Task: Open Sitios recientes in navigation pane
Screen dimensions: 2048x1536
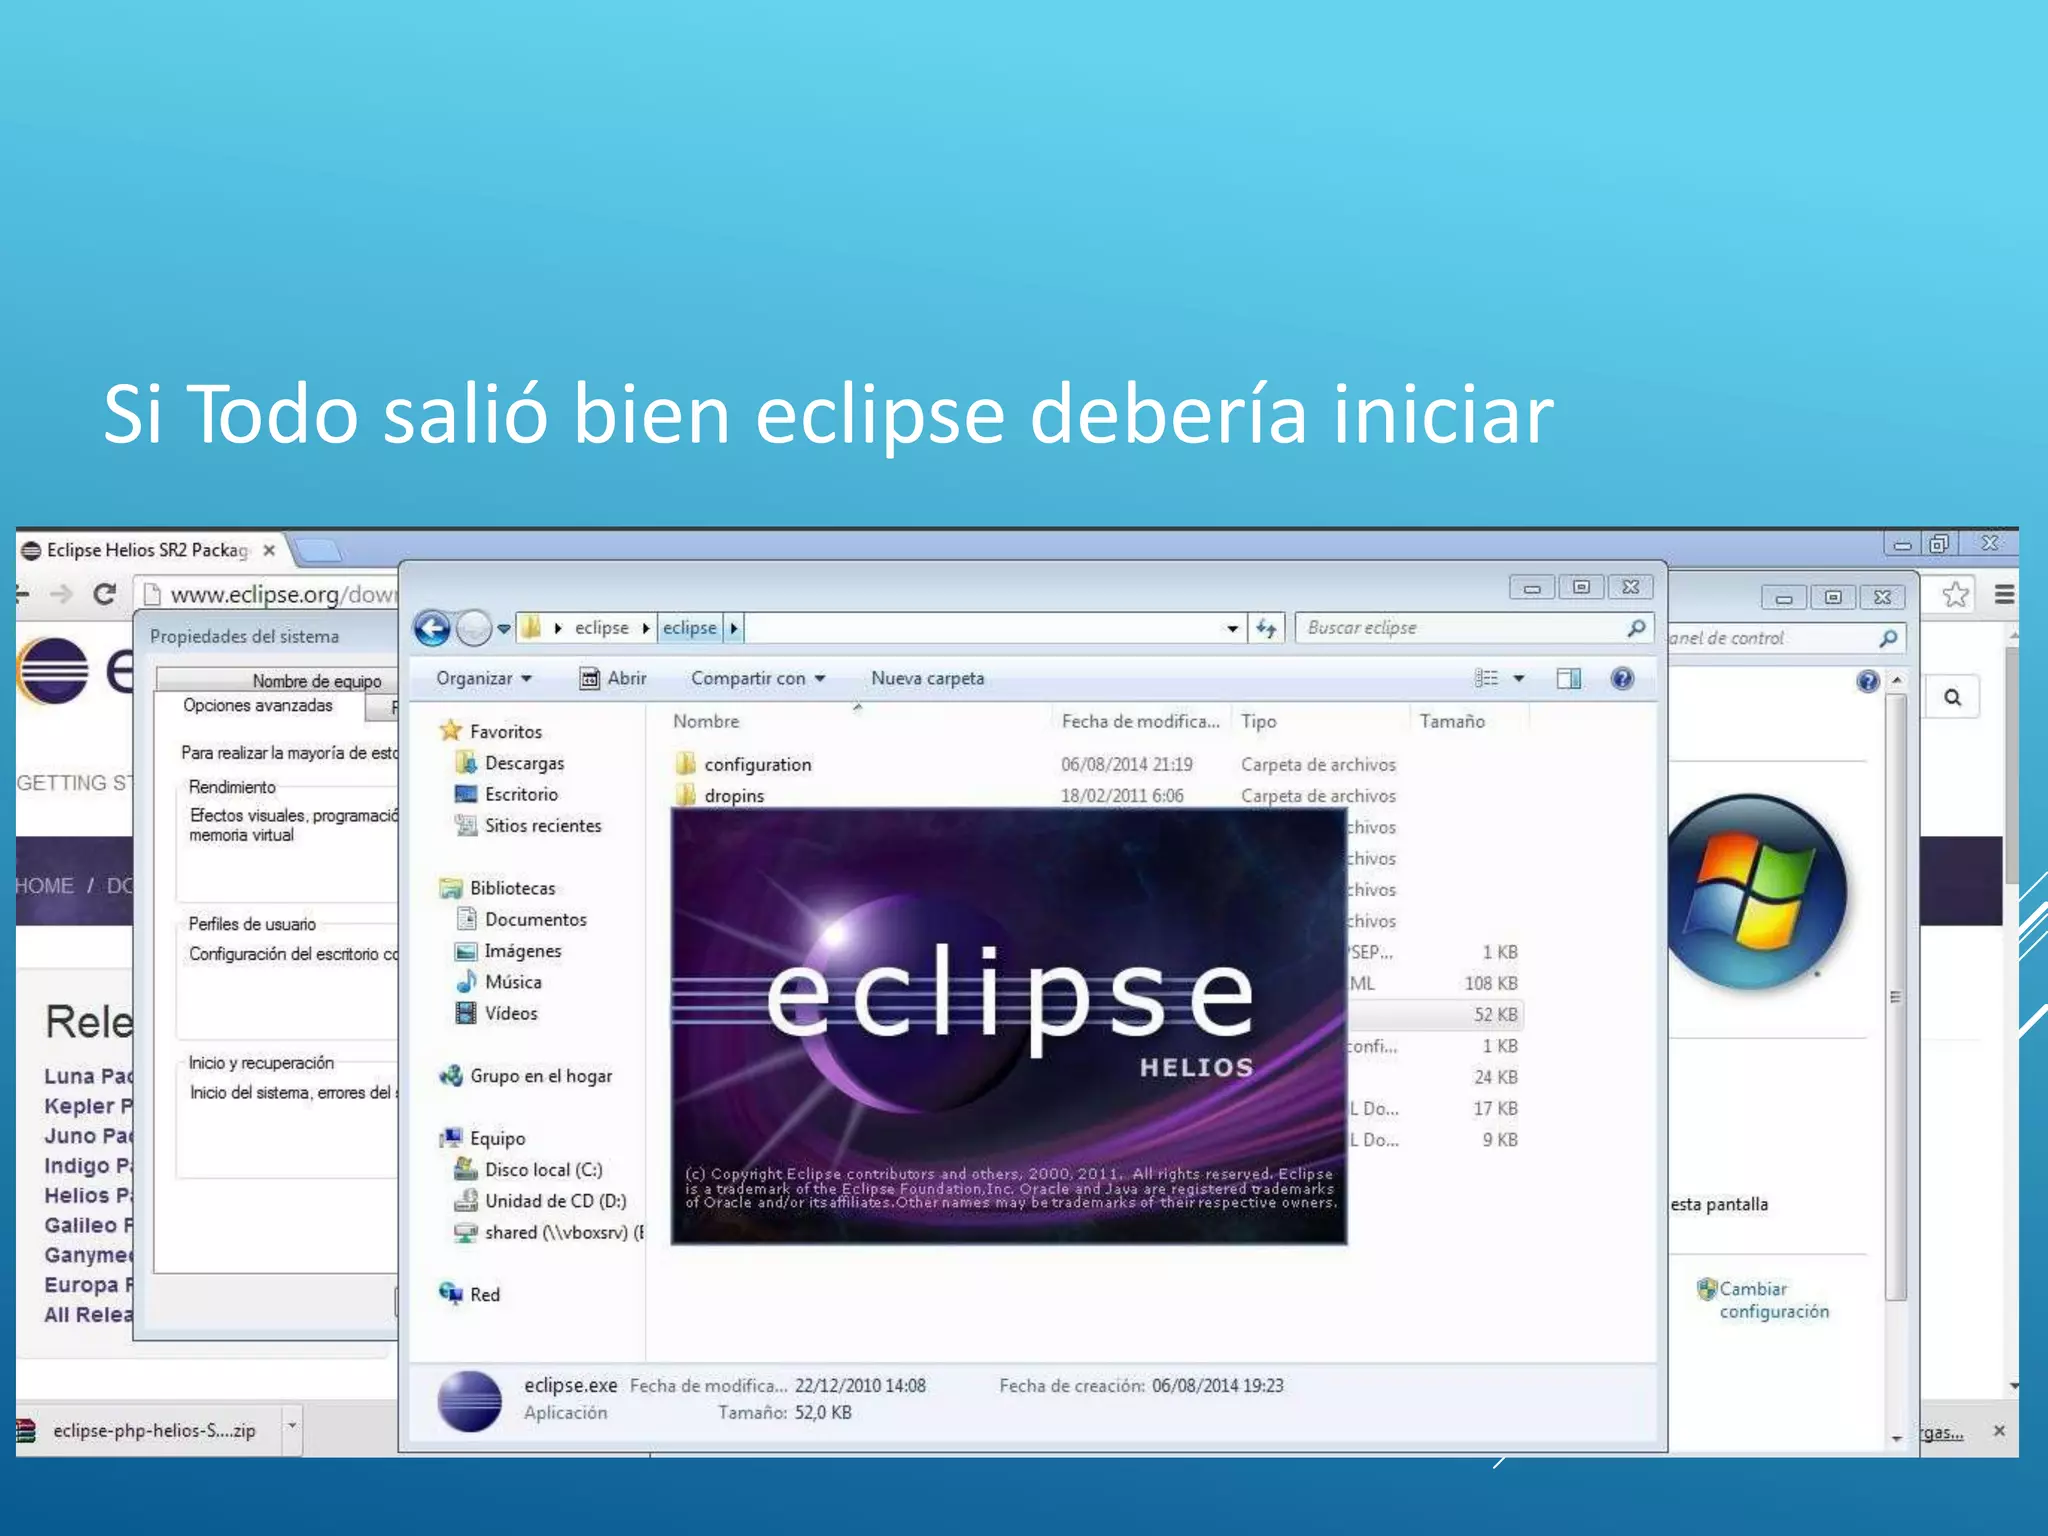Action: pos(529,825)
